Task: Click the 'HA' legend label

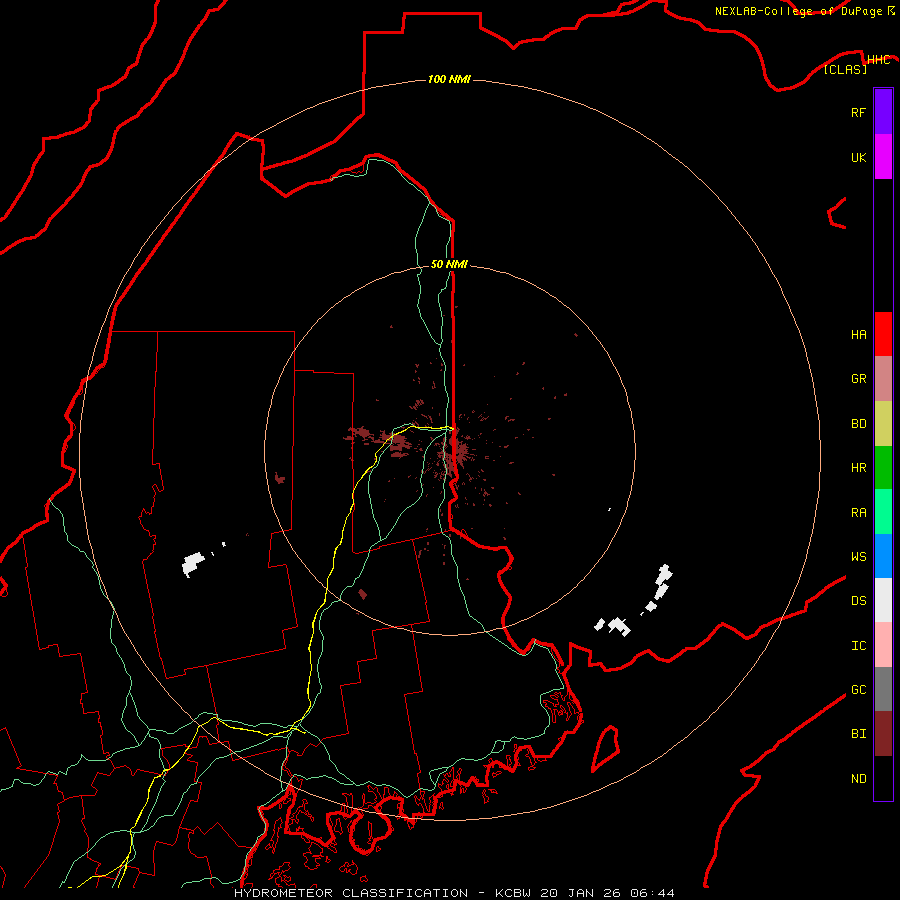Action: tap(858, 335)
